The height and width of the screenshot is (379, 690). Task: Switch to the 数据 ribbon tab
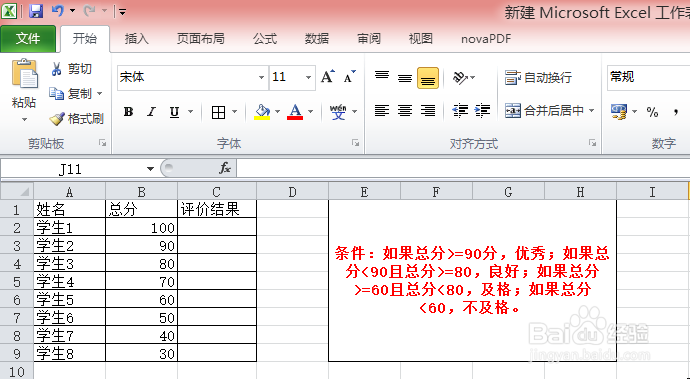pos(317,39)
